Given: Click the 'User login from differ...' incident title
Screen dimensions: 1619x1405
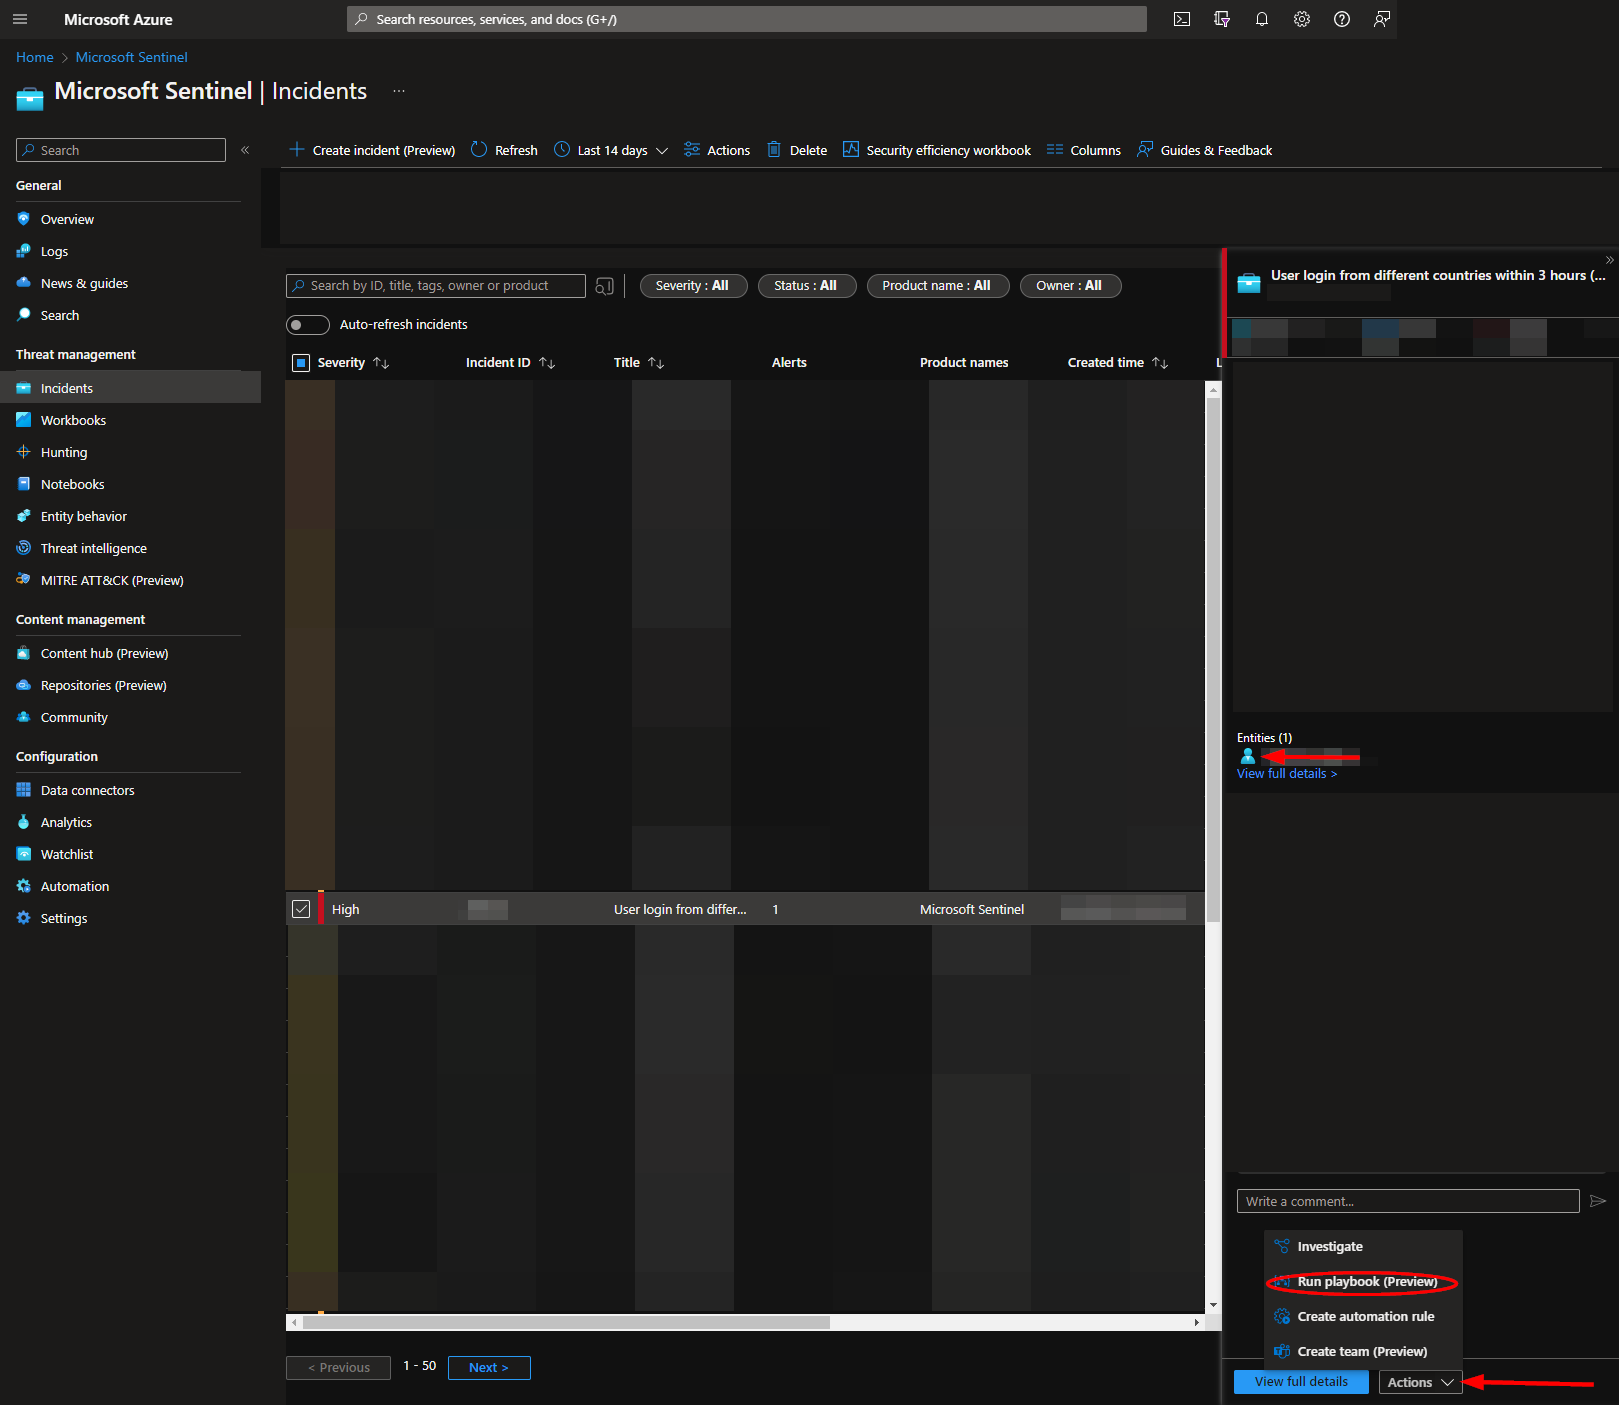Looking at the screenshot, I should tap(680, 909).
